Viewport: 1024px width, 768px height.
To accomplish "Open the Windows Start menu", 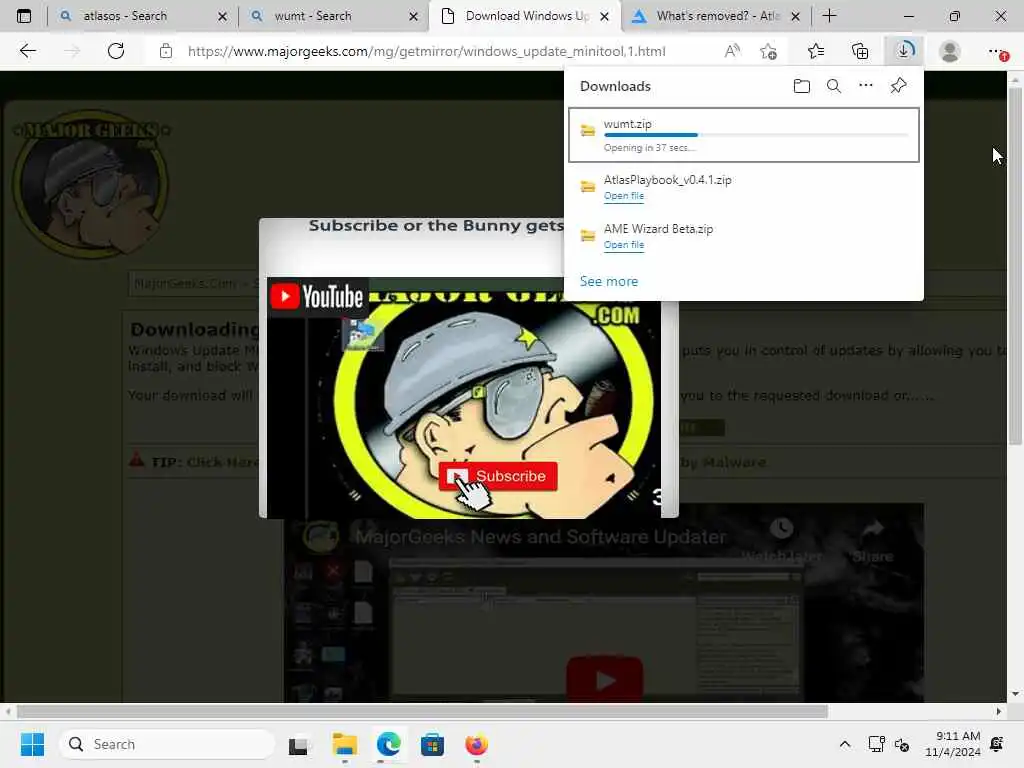I will point(32,744).
